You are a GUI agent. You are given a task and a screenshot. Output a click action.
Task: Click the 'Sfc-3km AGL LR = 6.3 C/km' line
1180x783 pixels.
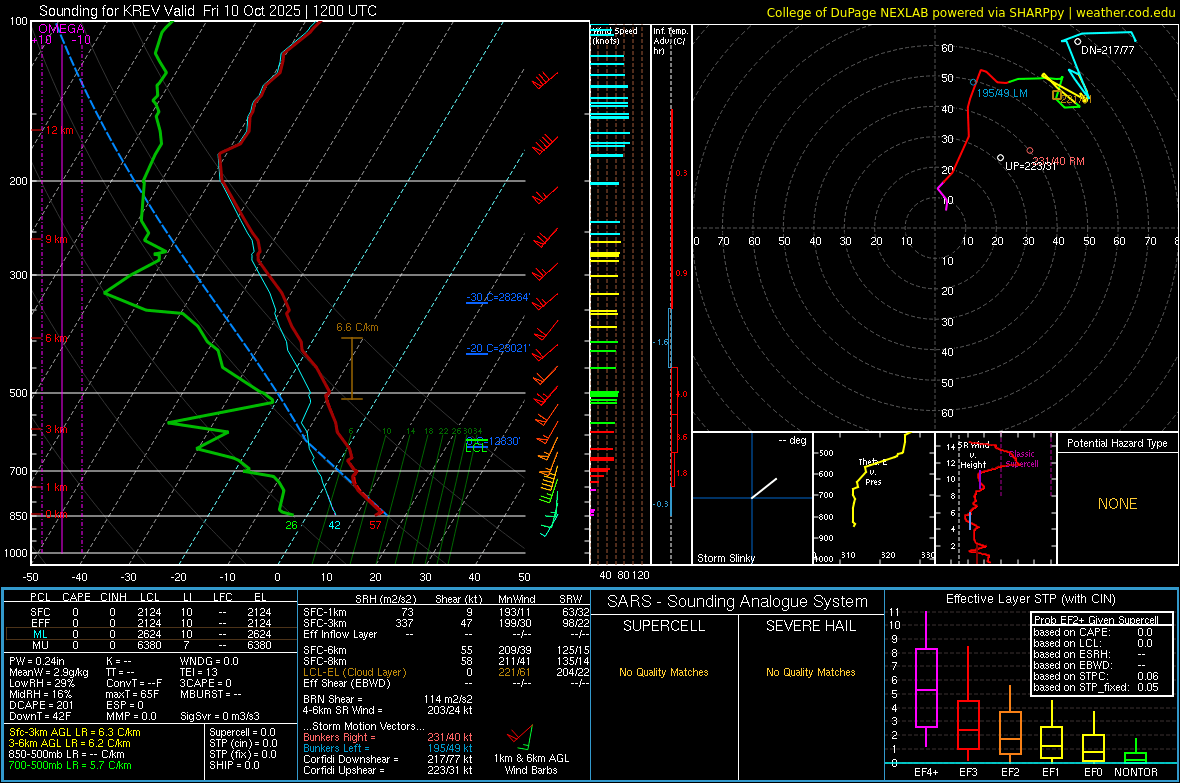pos(75,732)
